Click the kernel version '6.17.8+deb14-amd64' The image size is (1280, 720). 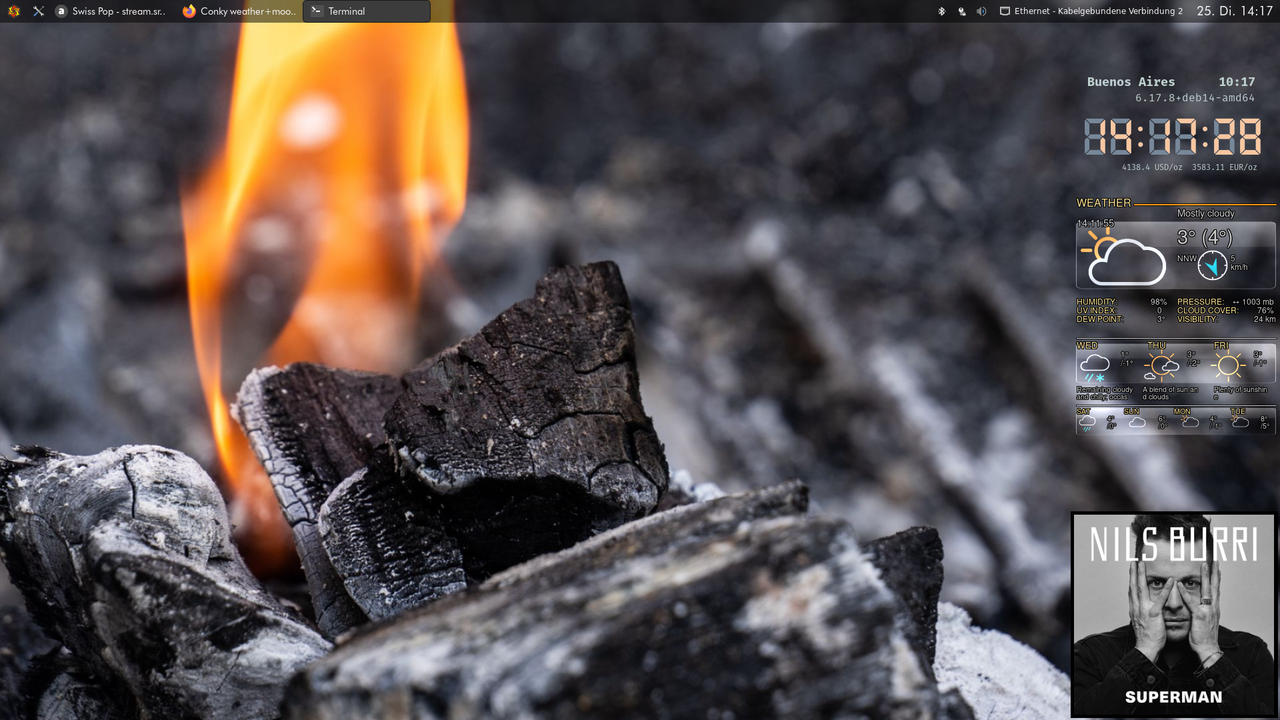point(1195,98)
